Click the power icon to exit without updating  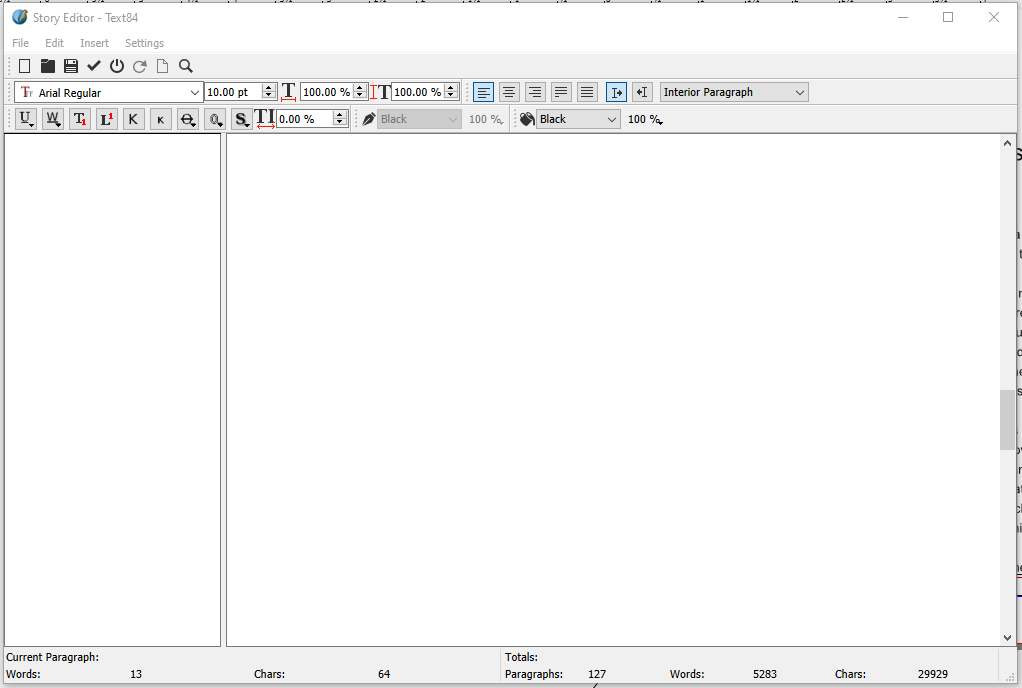[x=117, y=66]
